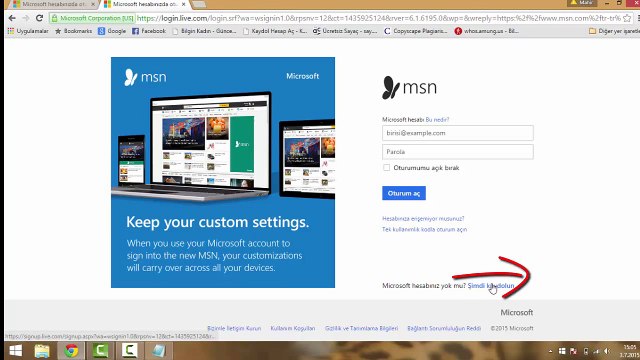
Task: Click the green padlock security icon
Action: click(55, 18)
